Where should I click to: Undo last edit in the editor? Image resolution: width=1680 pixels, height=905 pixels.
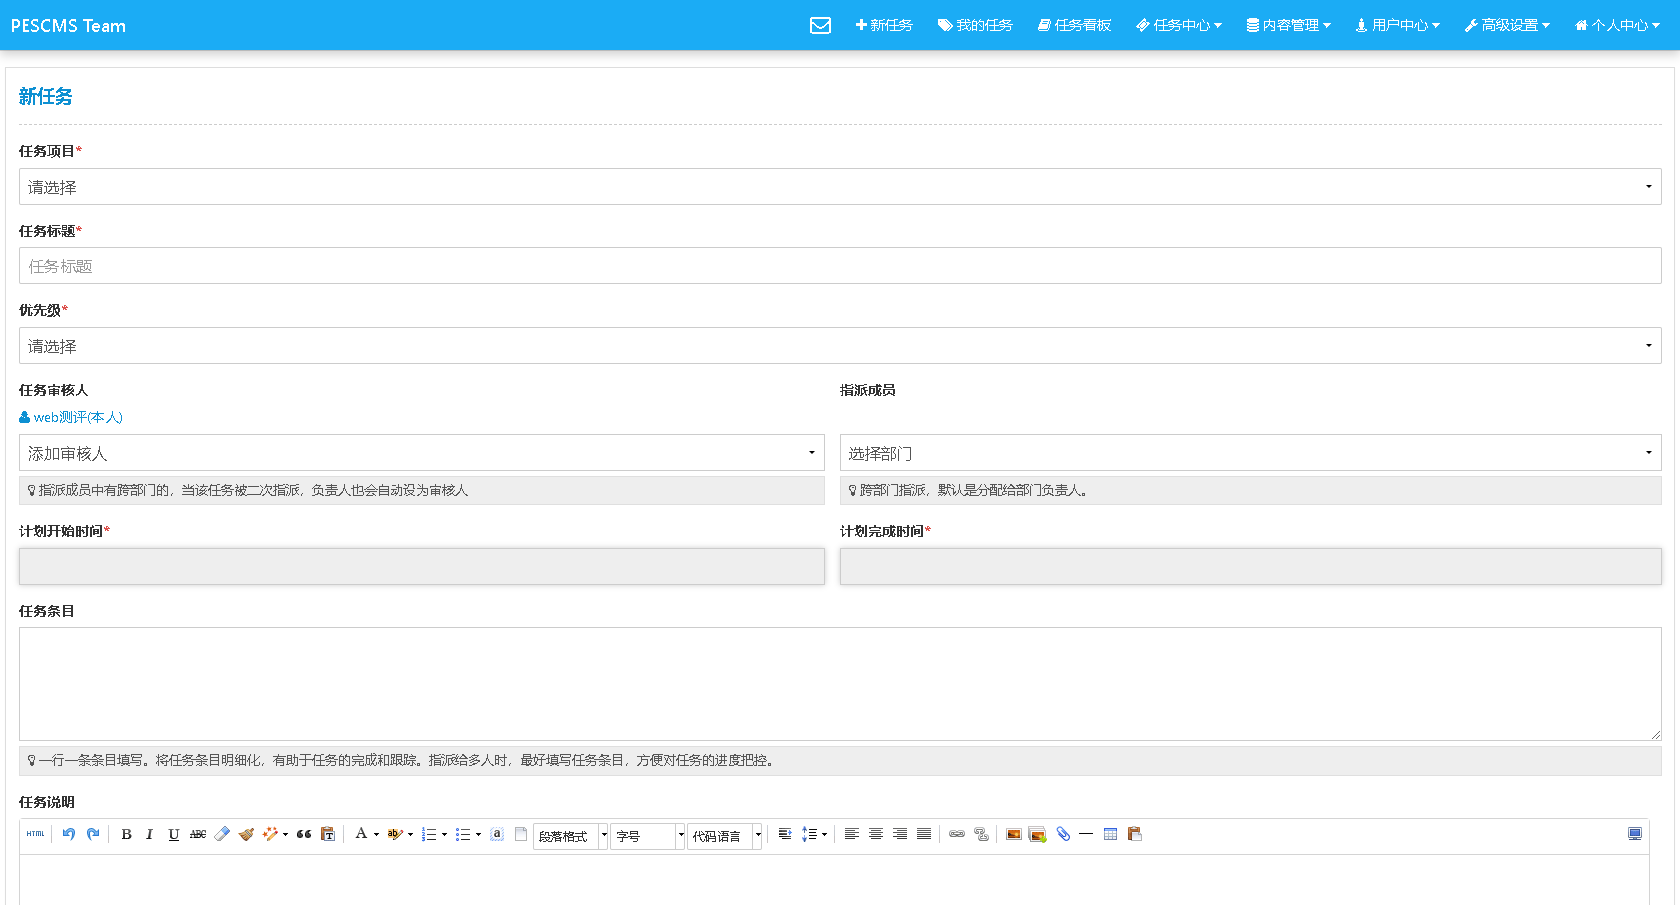(x=69, y=834)
